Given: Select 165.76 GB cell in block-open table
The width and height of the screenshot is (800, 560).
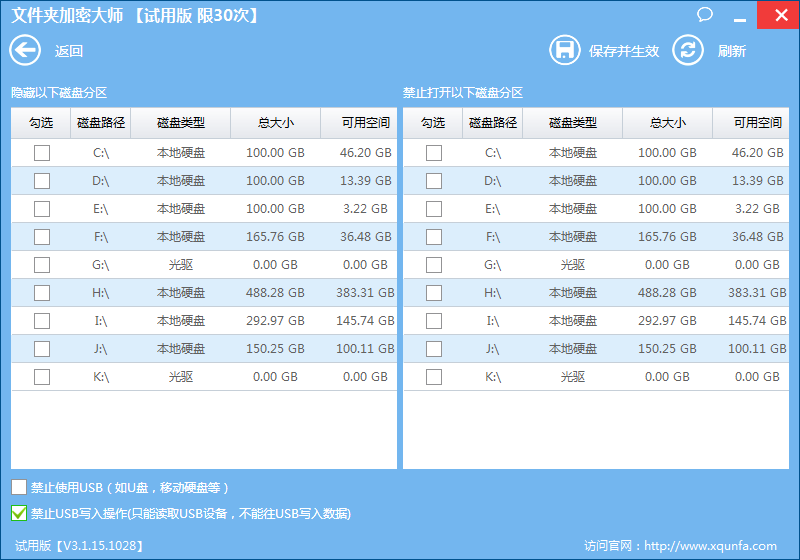Looking at the screenshot, I should (x=667, y=237).
